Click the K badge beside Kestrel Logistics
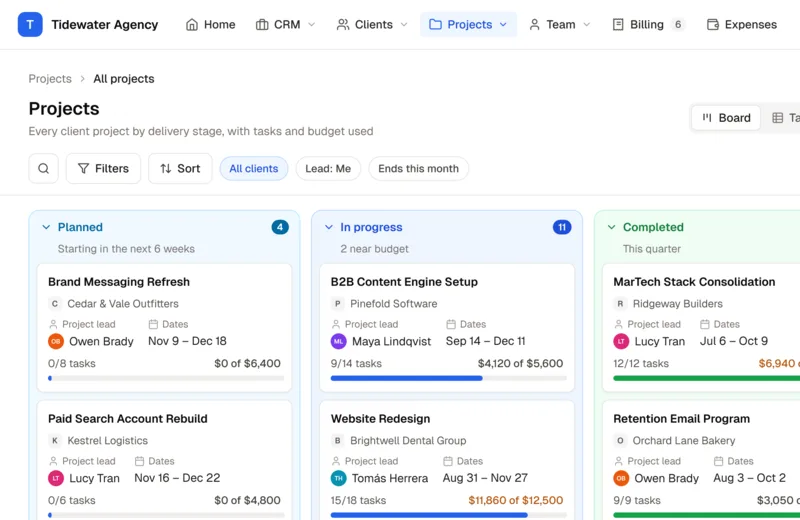Viewport: 800px width, 520px height. click(55, 440)
